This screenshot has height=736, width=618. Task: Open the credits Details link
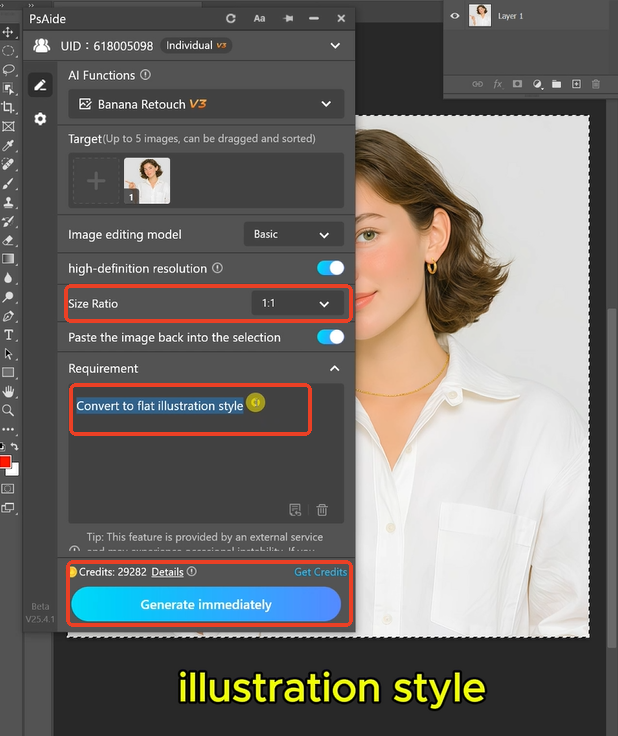167,572
